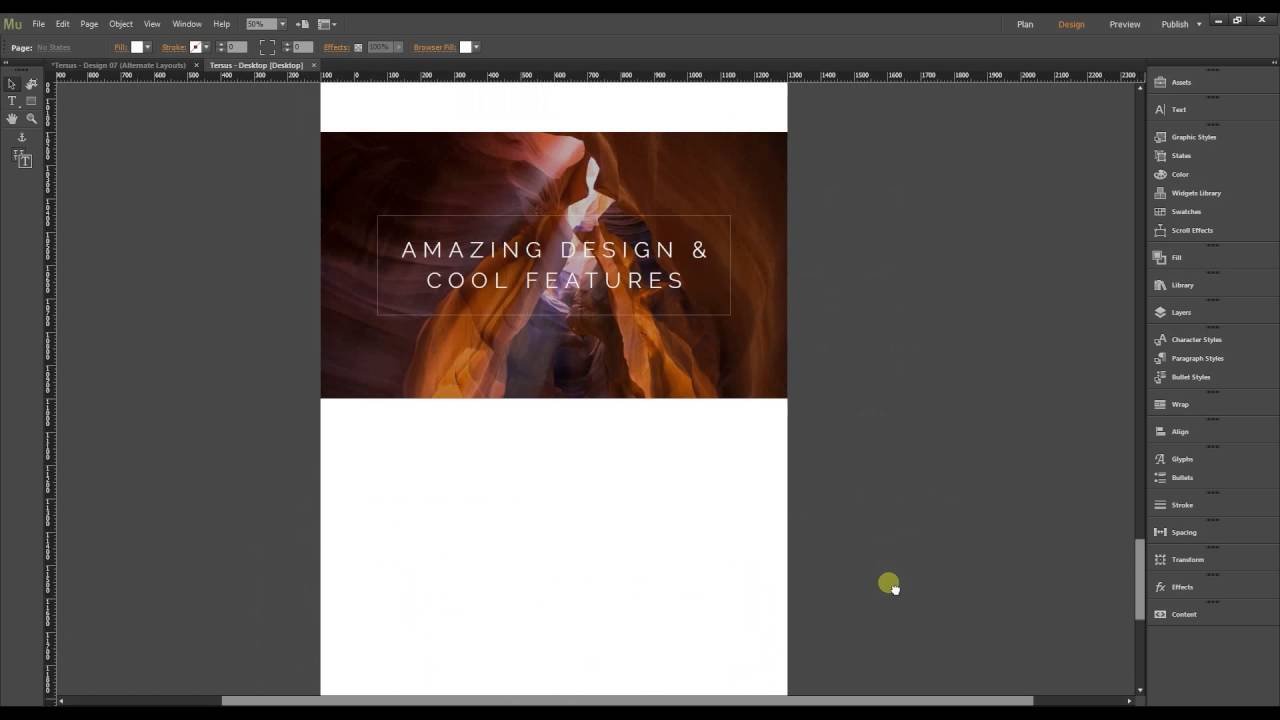Click the Publish button
The width and height of the screenshot is (1280, 720).
coord(1174,24)
